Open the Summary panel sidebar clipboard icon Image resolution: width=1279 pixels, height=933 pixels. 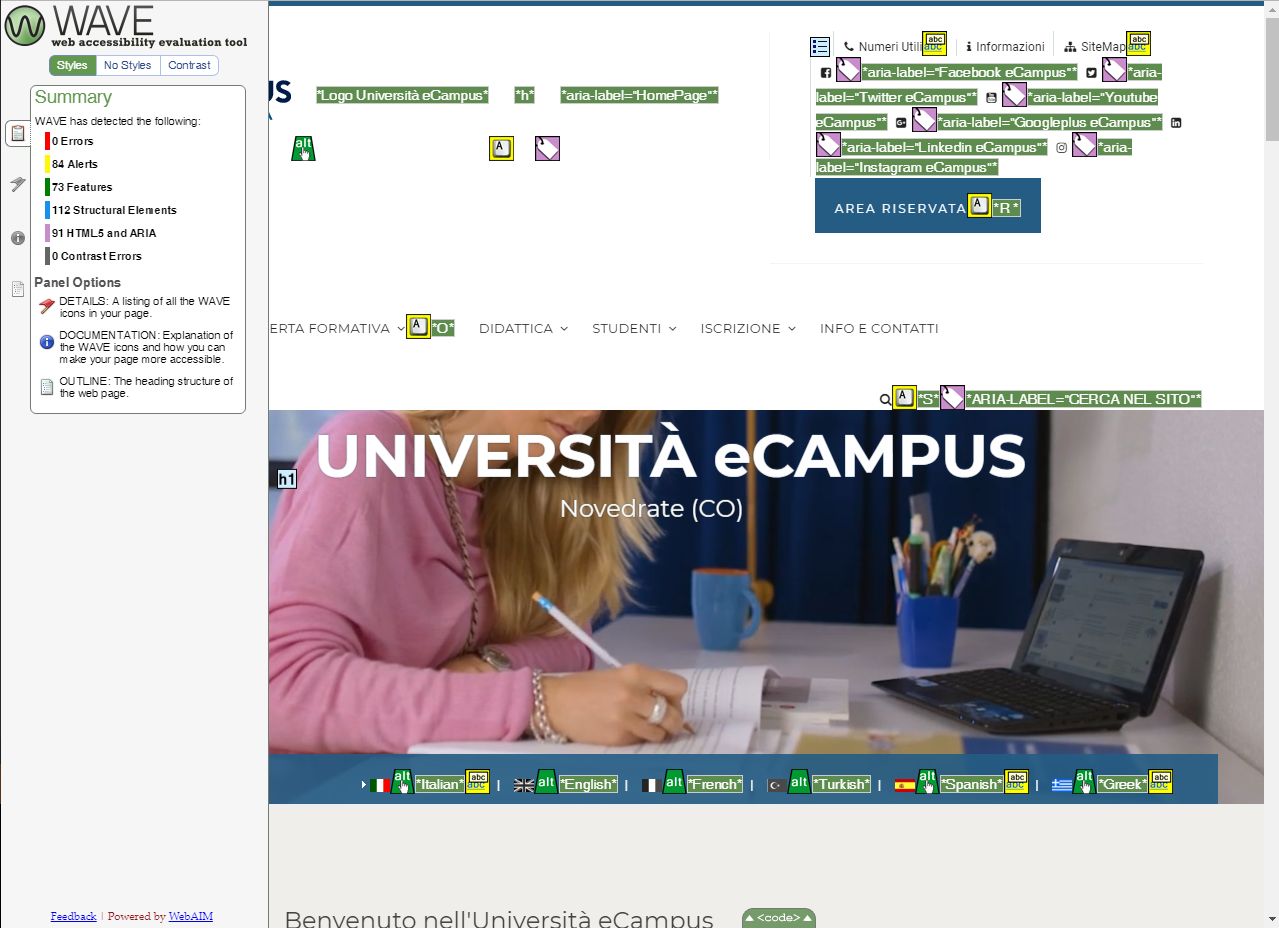click(17, 133)
